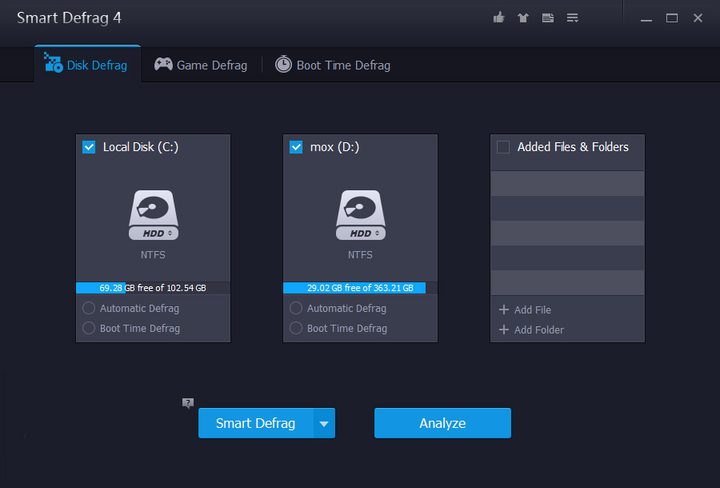Uncheck the Local Disk (C:) checkbox

tap(89, 147)
